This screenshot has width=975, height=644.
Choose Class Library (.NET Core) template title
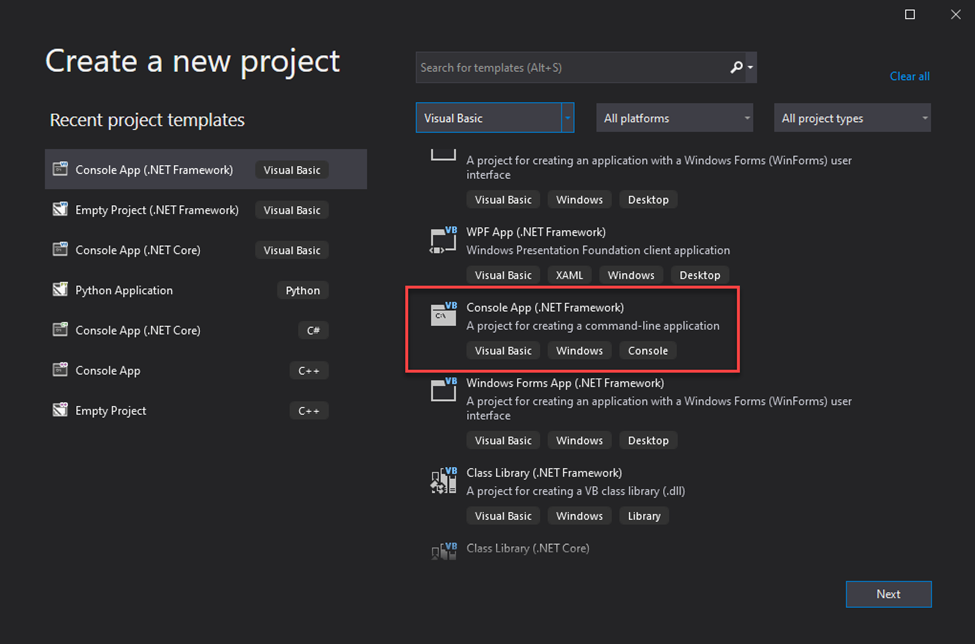[528, 548]
